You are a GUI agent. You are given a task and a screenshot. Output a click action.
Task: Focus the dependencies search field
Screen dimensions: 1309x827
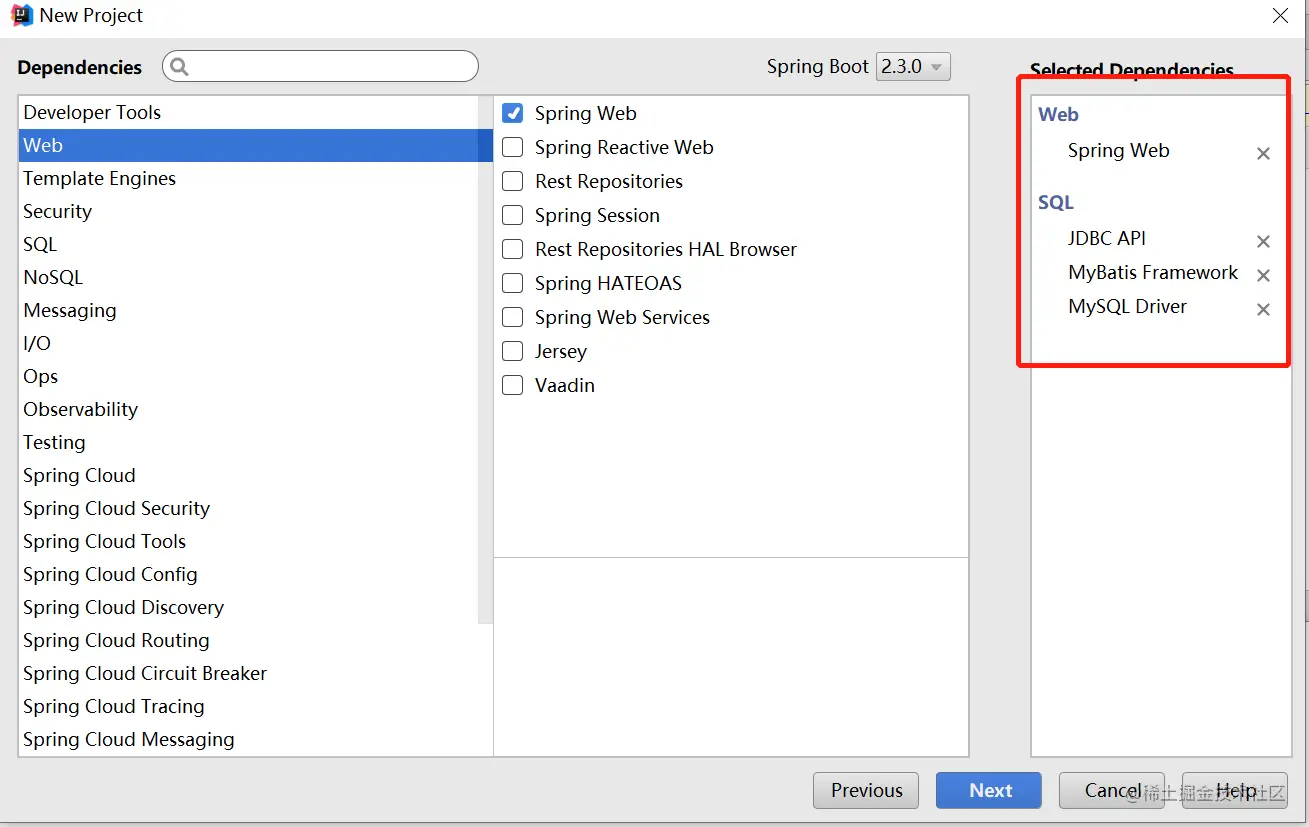point(320,67)
